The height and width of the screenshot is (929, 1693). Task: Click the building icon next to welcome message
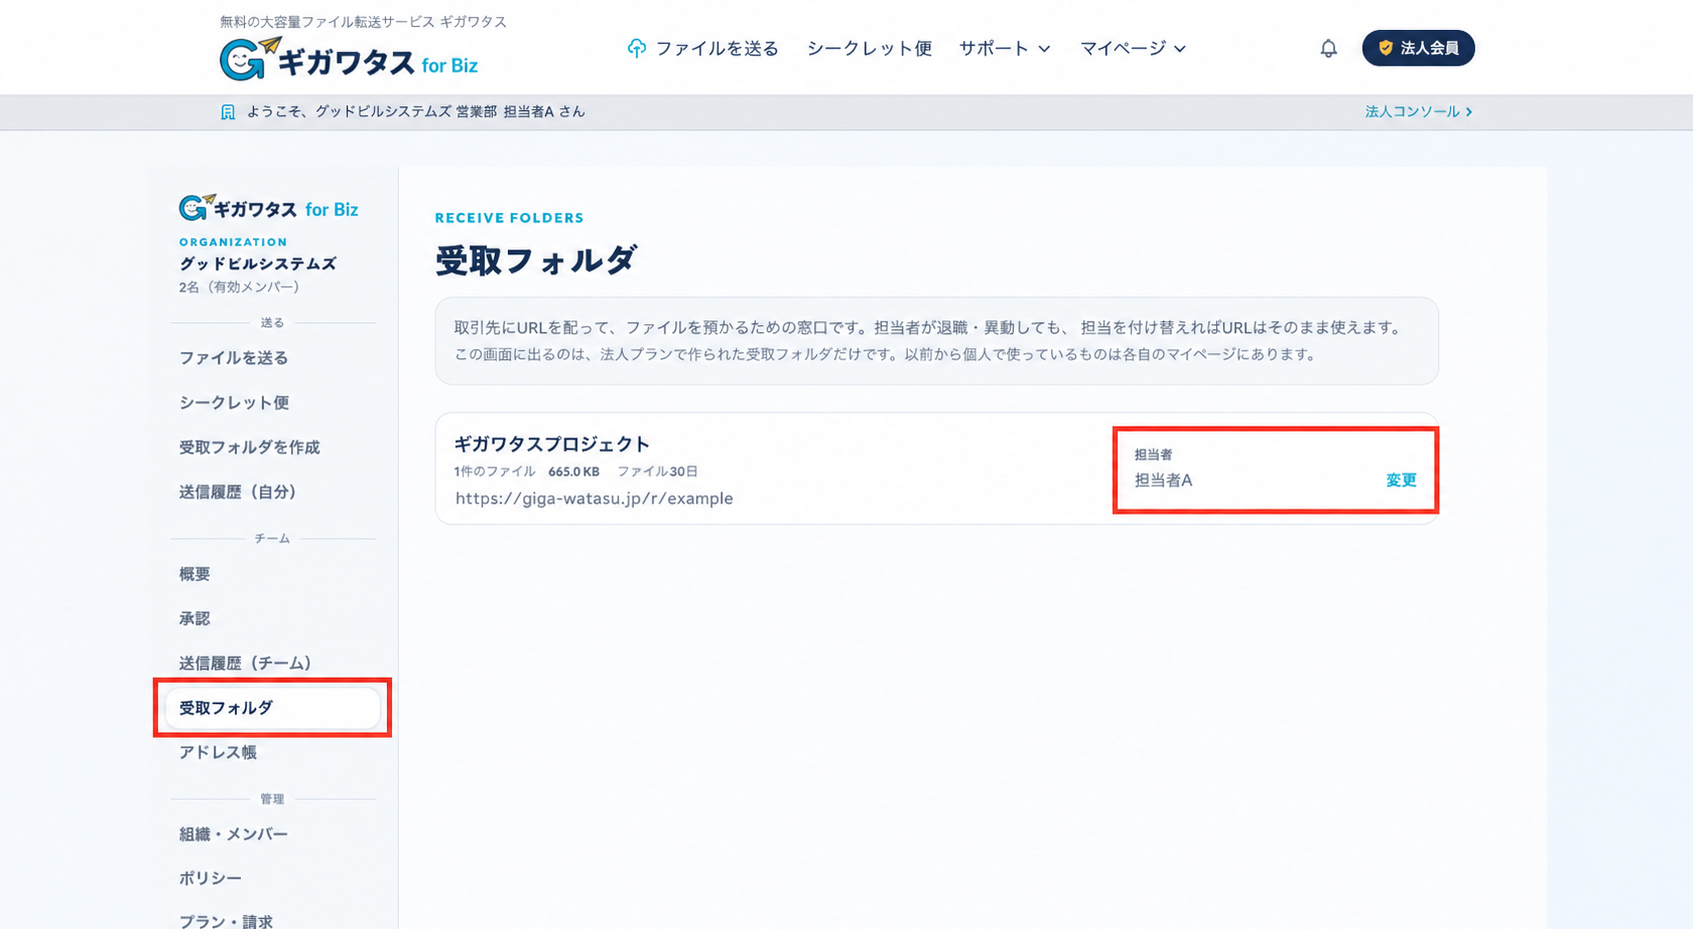click(228, 112)
